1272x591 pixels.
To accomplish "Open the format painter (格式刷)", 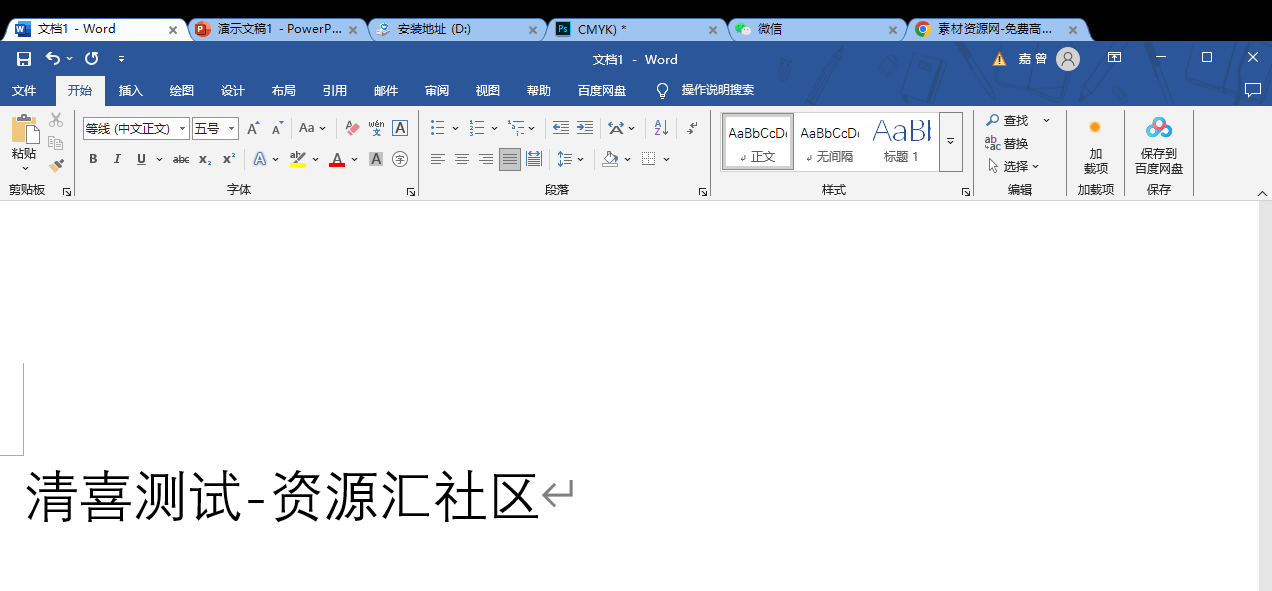I will (56, 165).
